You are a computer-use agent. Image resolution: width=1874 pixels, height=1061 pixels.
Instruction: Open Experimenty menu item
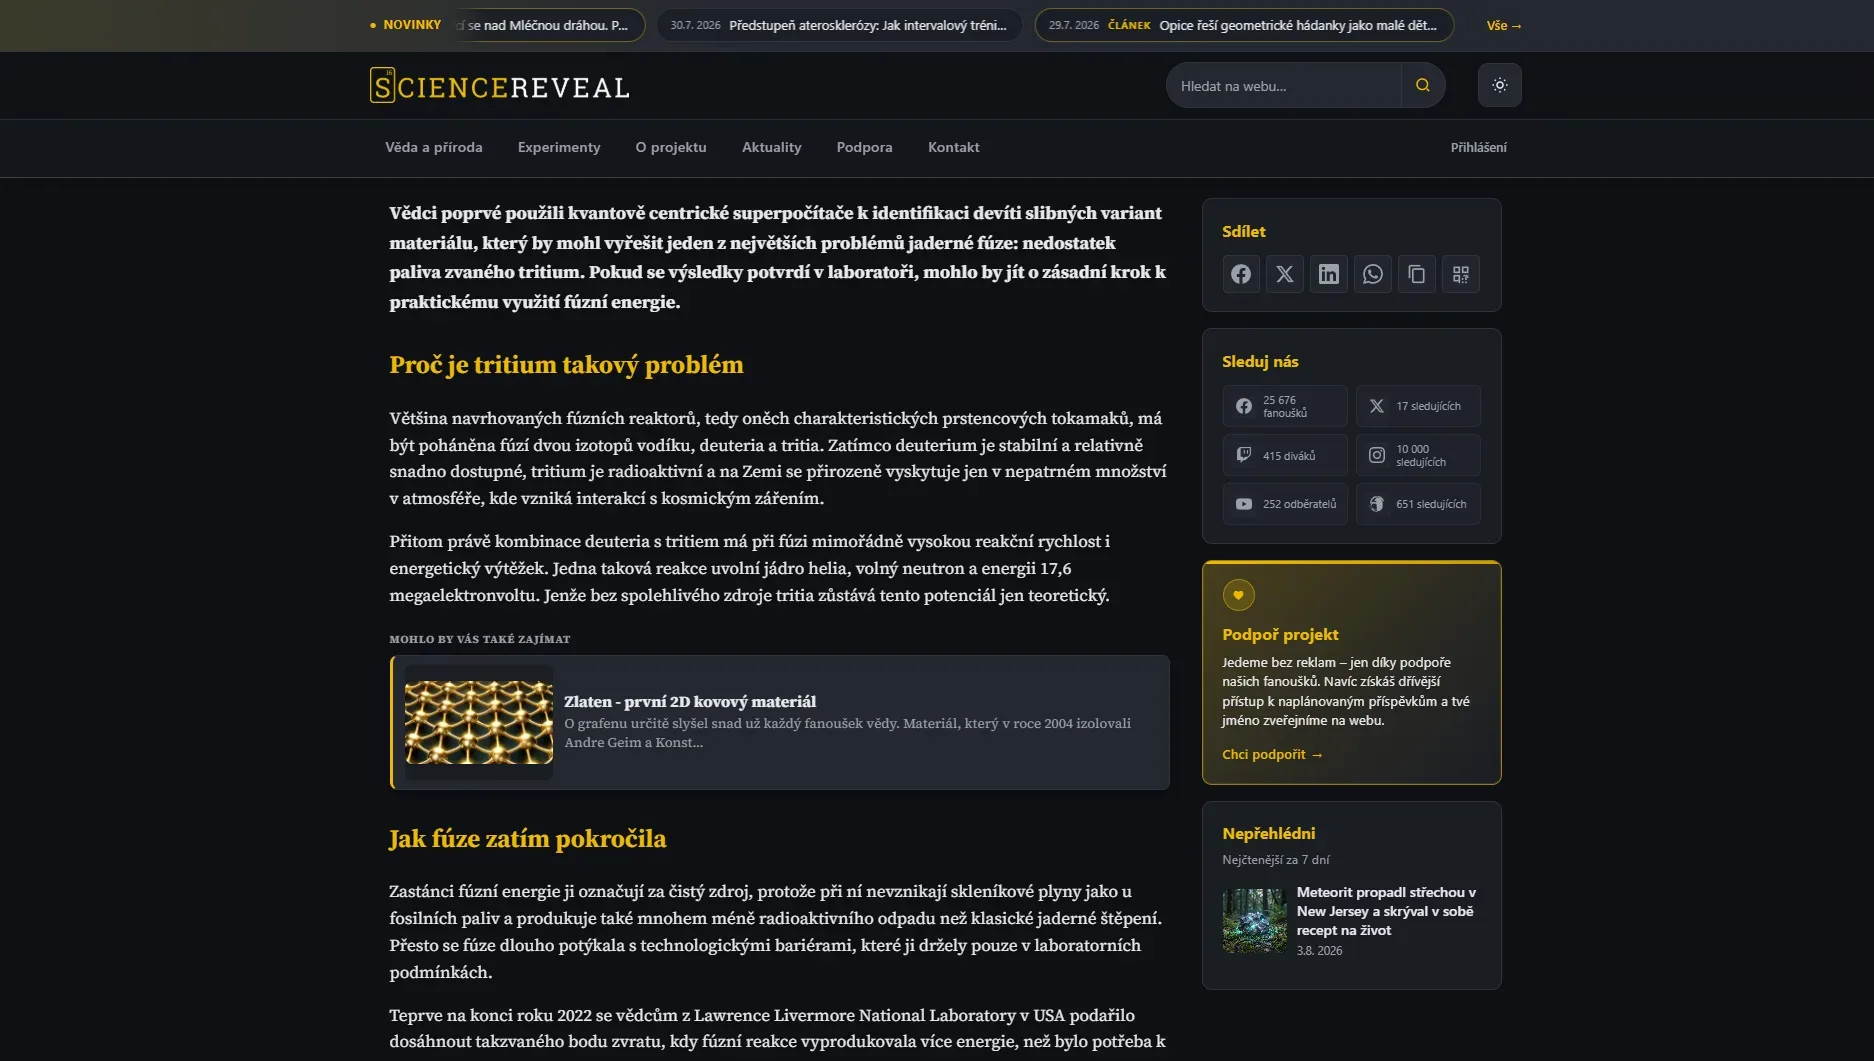(559, 147)
